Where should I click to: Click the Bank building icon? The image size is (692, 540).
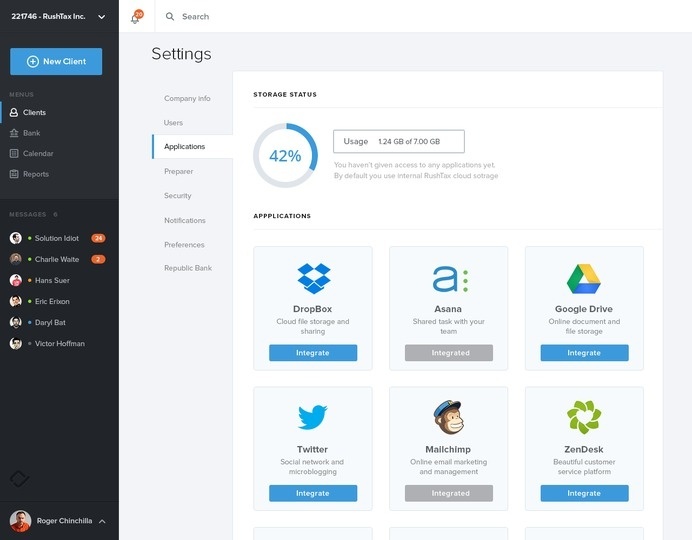[x=14, y=133]
